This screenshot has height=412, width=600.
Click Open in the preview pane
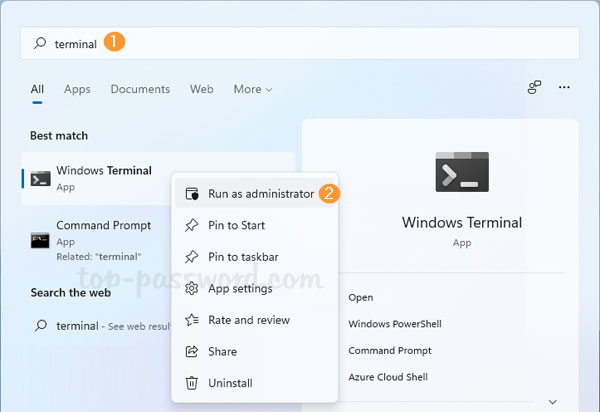360,297
